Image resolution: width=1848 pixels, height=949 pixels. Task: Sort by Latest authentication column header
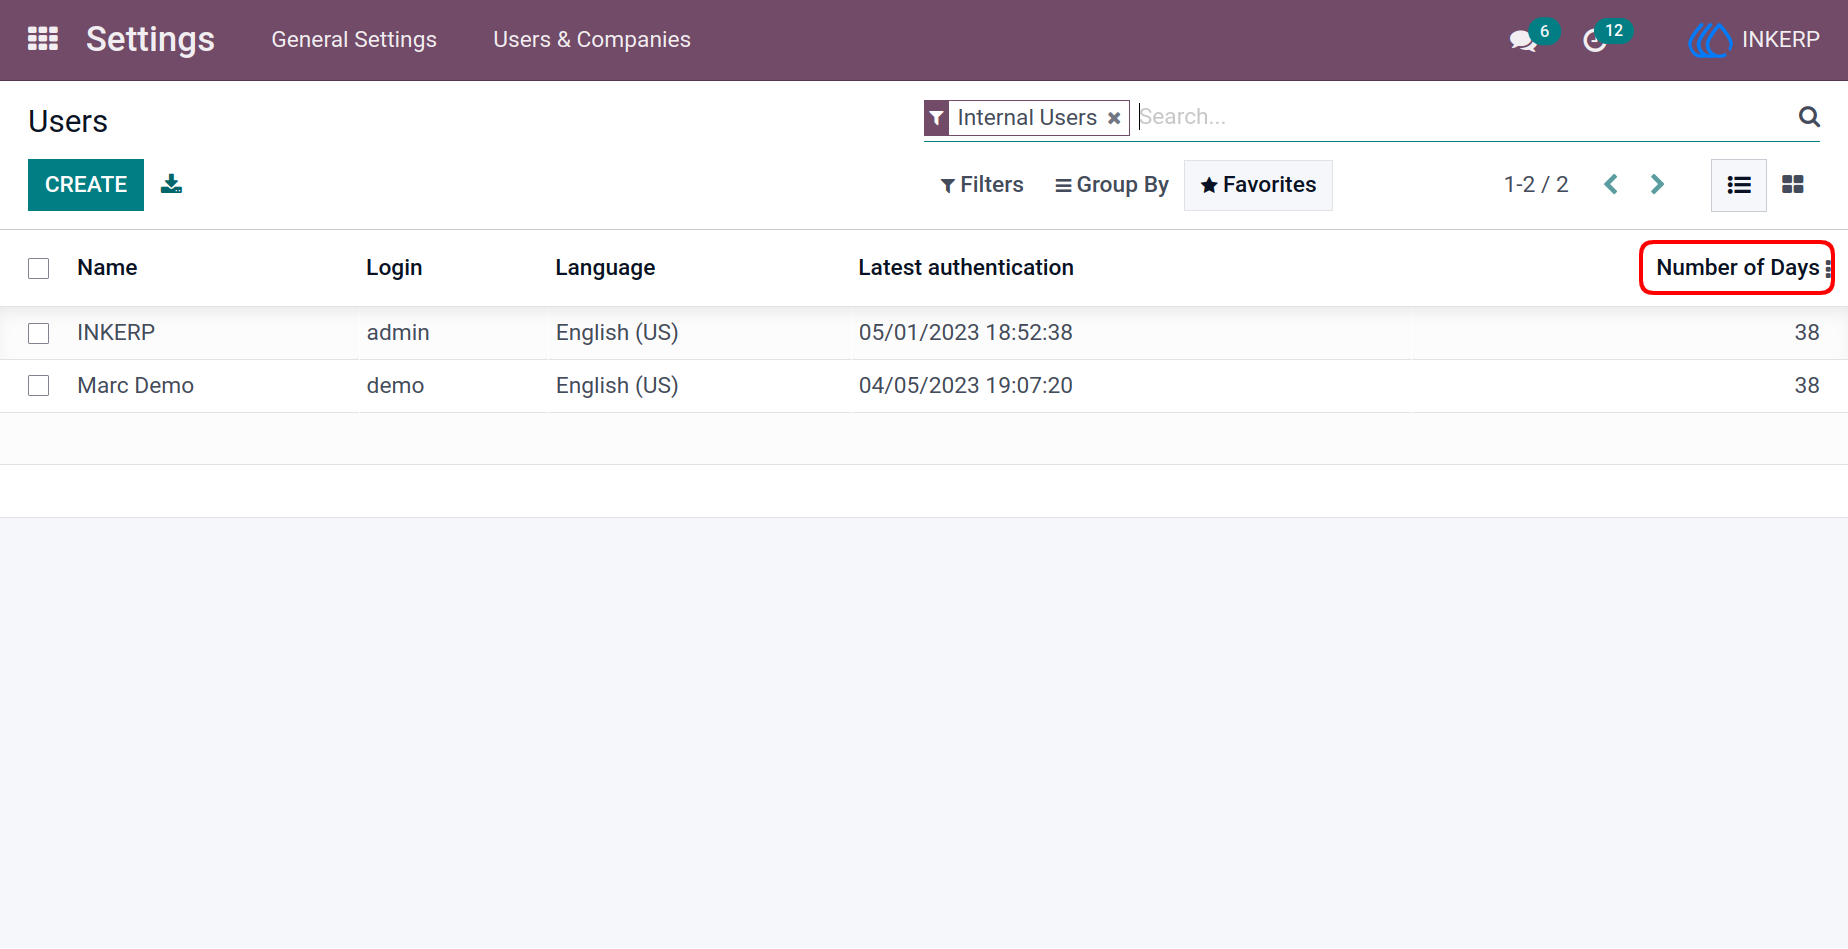pos(966,268)
